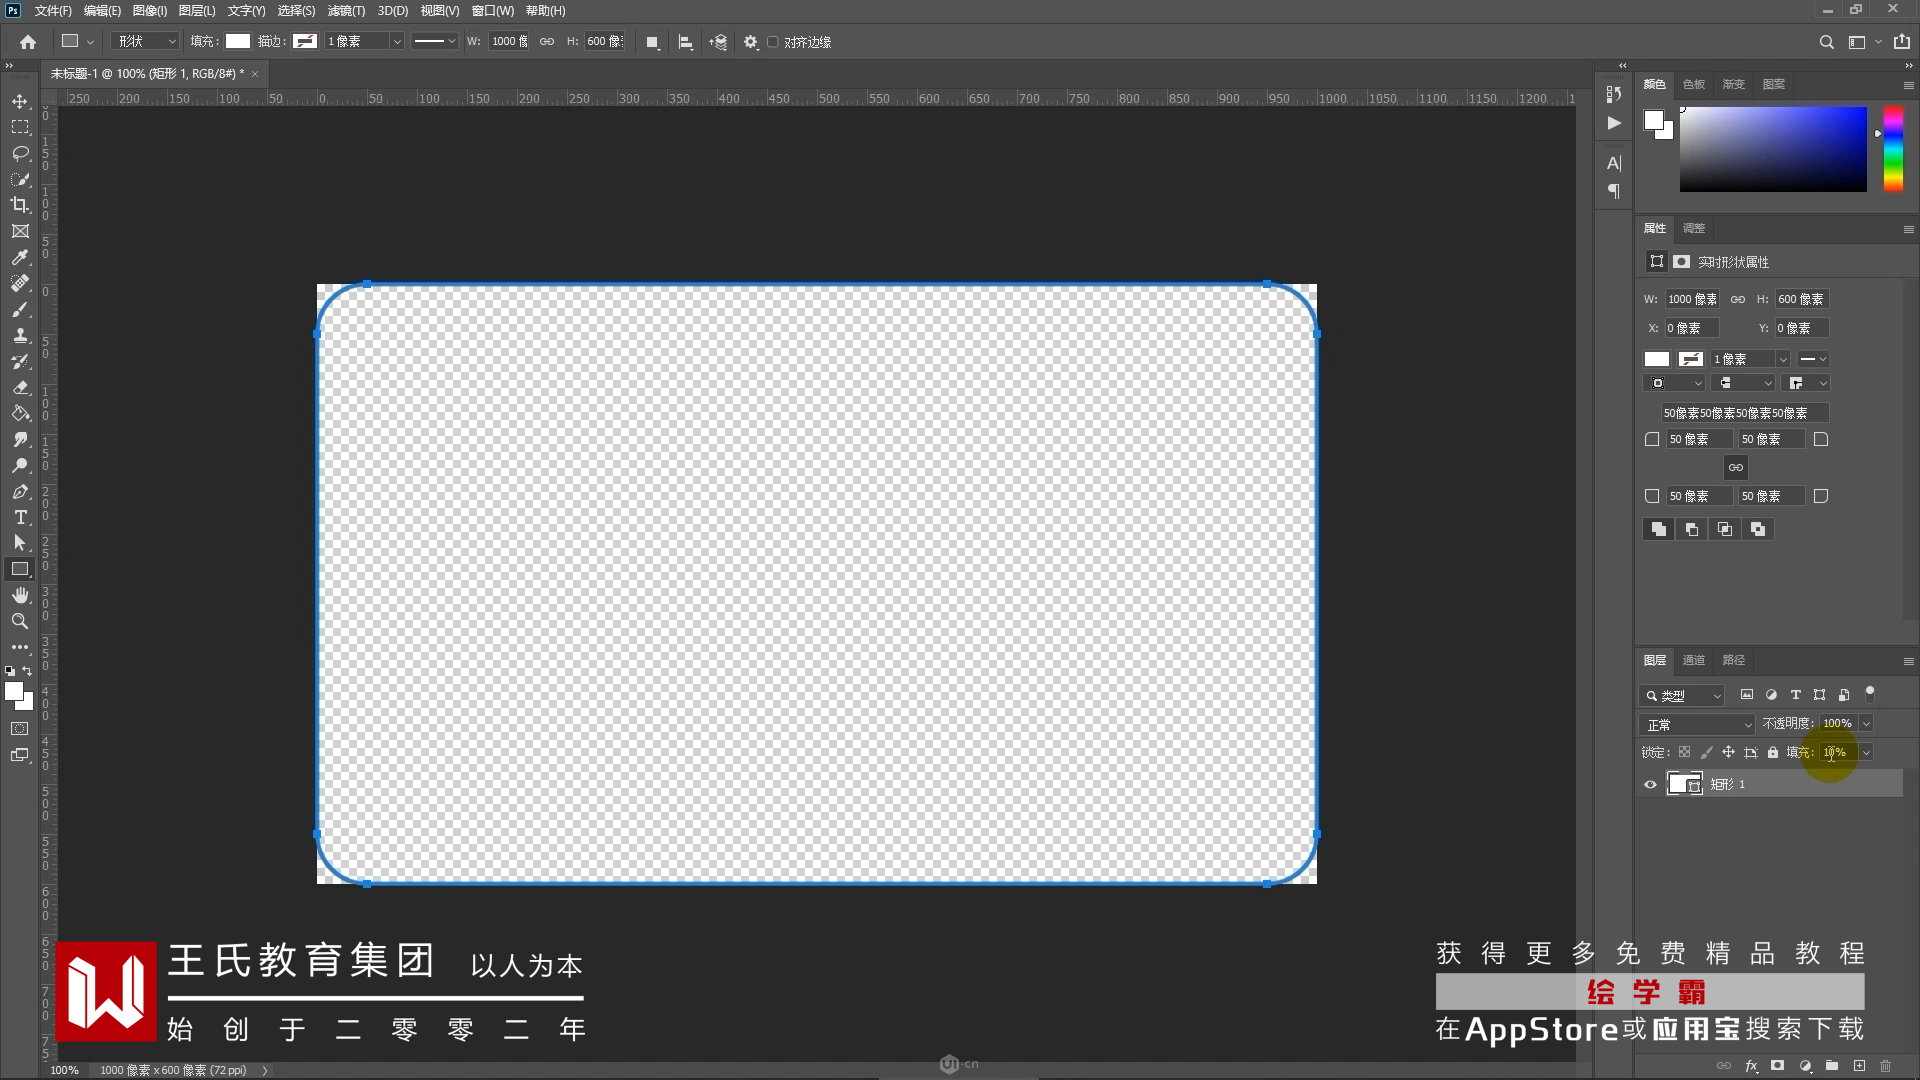The height and width of the screenshot is (1080, 1920).
Task: Select the Horizontal Type tool
Action: [20, 517]
